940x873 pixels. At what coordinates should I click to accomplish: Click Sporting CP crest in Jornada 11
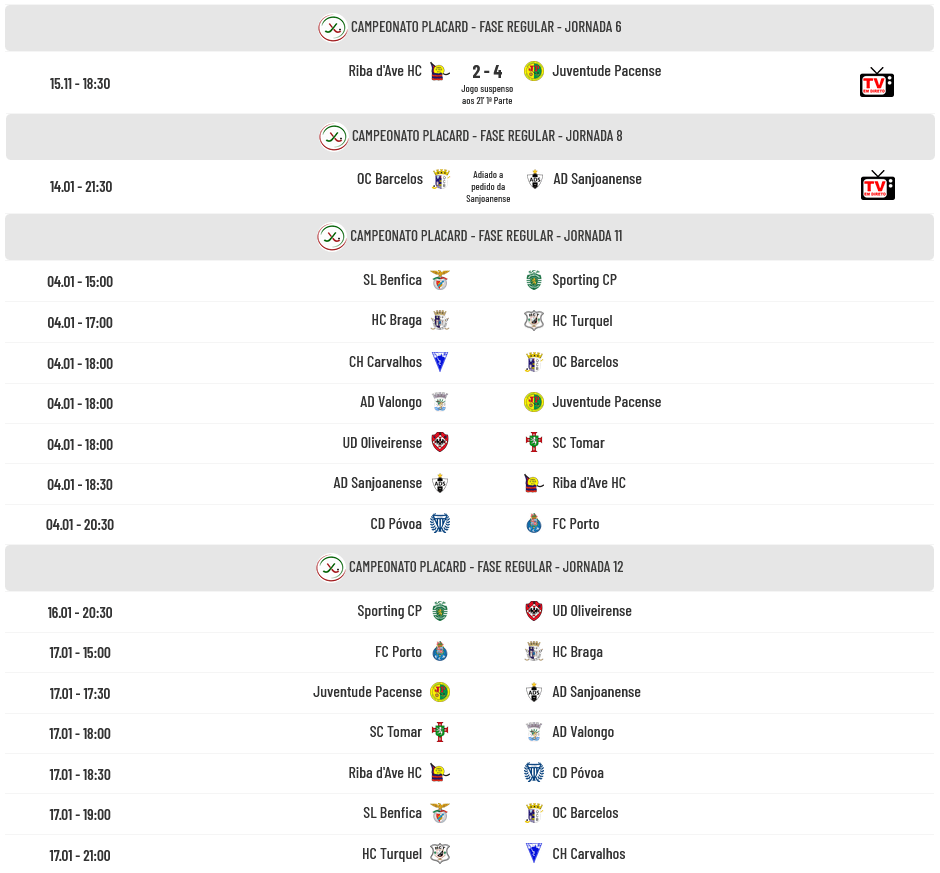point(534,280)
